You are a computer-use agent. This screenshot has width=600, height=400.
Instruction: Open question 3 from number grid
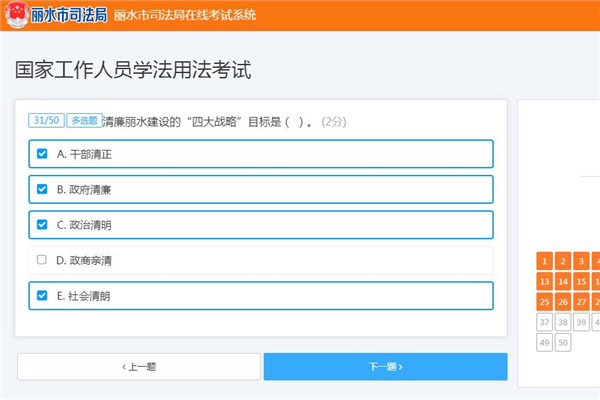click(582, 261)
